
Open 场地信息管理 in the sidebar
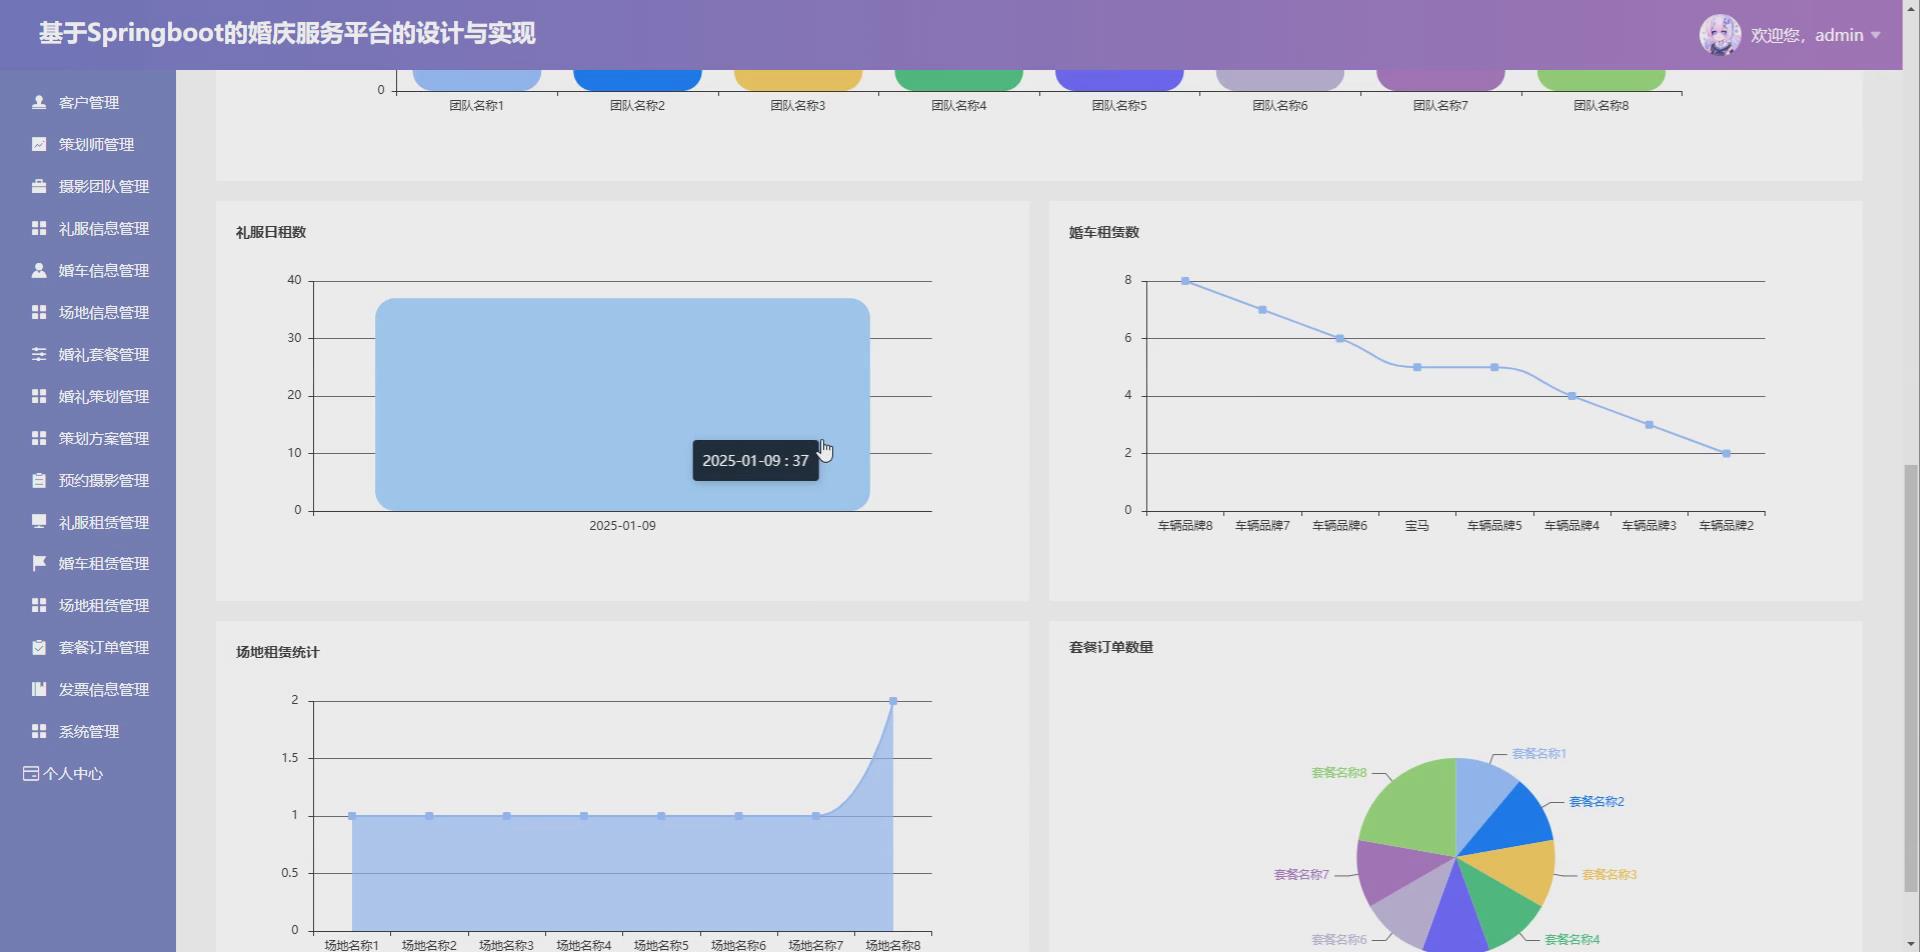(x=104, y=312)
